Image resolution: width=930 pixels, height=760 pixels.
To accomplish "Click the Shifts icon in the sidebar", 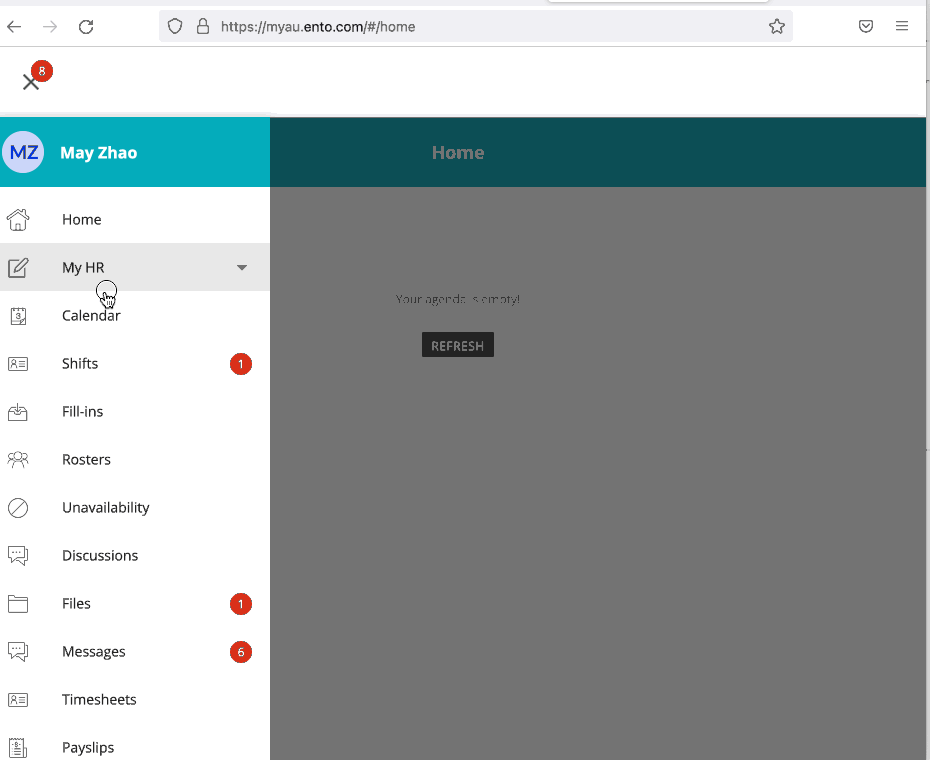I will 18,363.
